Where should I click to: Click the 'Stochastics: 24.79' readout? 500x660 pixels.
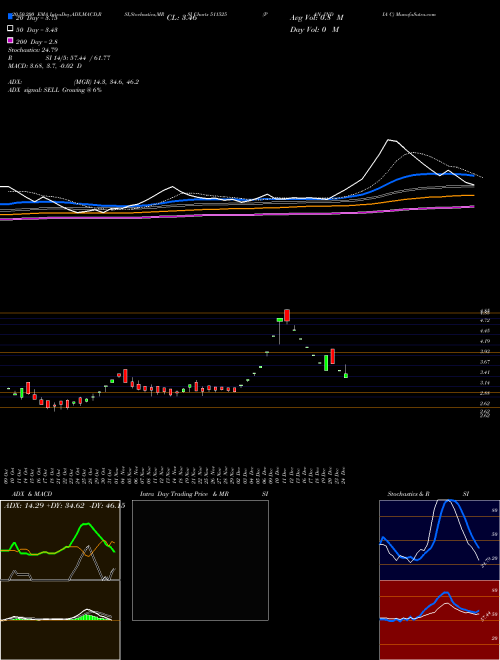[33, 50]
